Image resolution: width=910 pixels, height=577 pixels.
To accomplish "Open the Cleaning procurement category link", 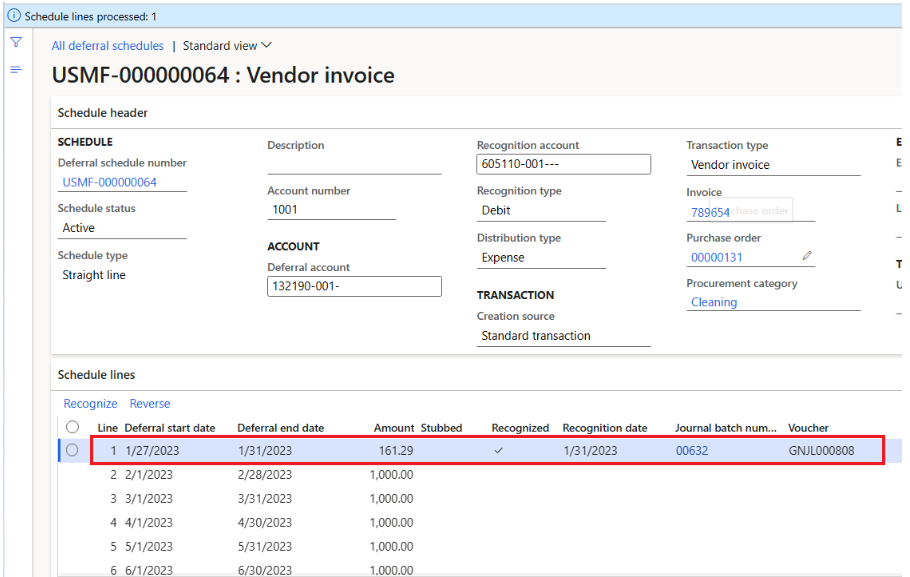I will [713, 302].
